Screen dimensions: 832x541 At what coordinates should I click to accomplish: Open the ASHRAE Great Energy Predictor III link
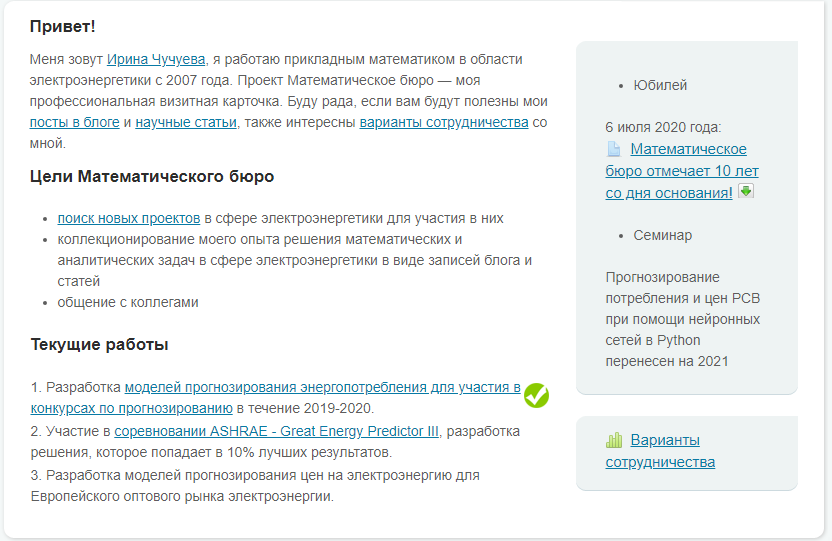276,431
